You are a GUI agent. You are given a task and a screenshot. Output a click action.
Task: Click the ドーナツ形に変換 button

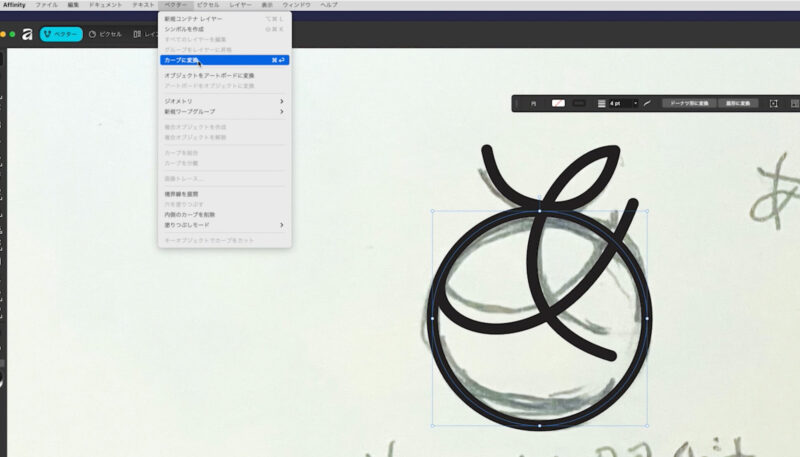tap(689, 103)
